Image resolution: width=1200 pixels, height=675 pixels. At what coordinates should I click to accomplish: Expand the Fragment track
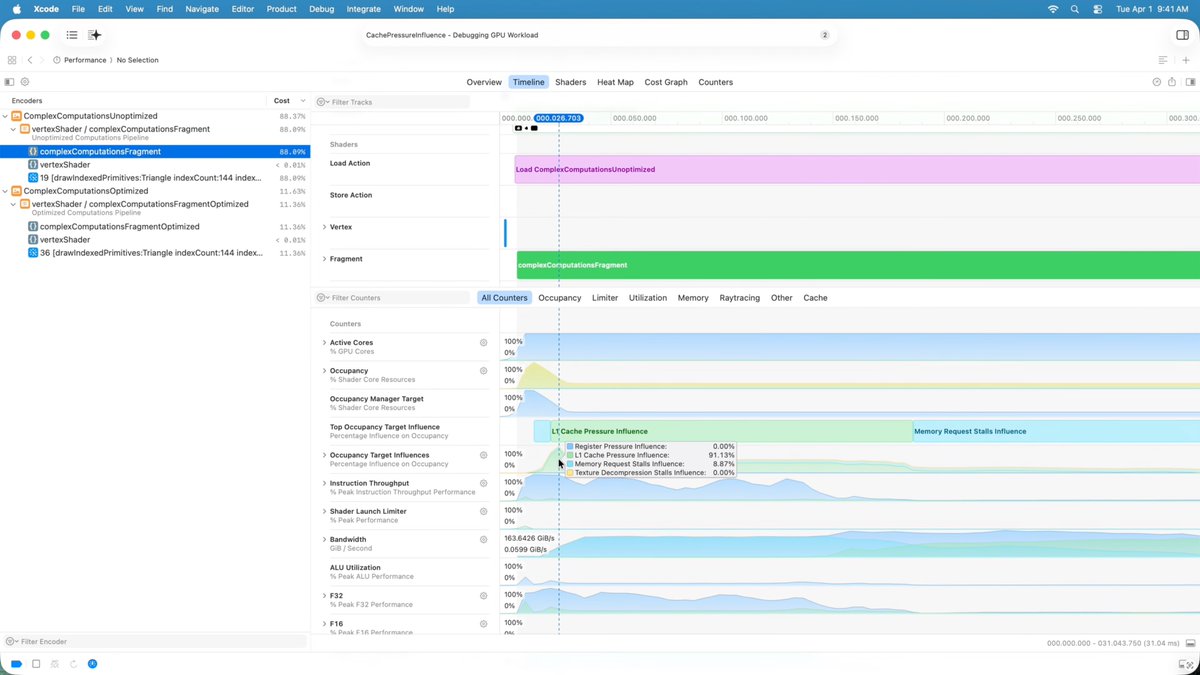324,259
